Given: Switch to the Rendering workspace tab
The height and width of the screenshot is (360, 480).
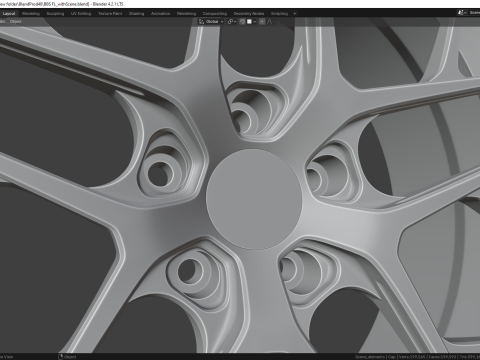Looking at the screenshot, I should click(186, 14).
